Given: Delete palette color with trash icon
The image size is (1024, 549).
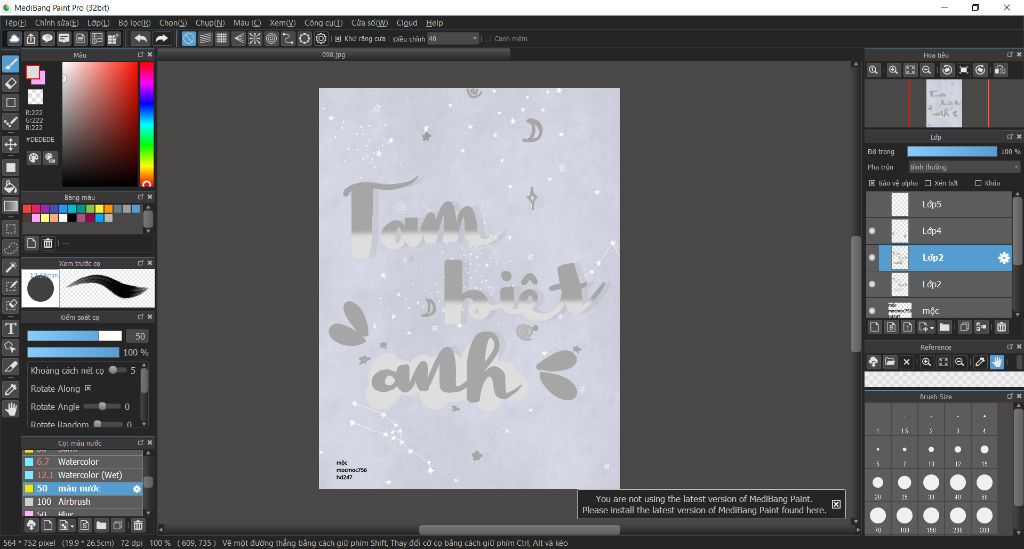Looking at the screenshot, I should point(48,243).
